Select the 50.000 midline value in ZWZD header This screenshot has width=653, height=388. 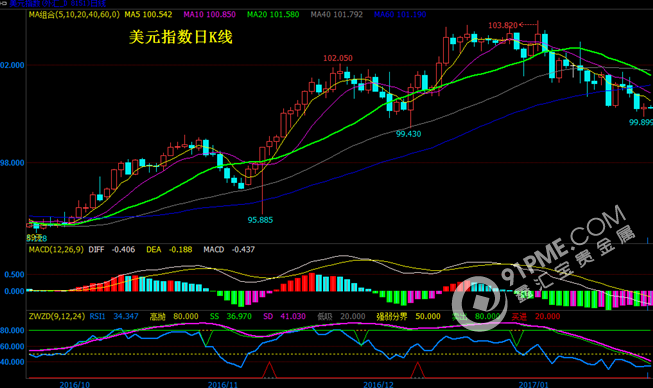pos(428,316)
